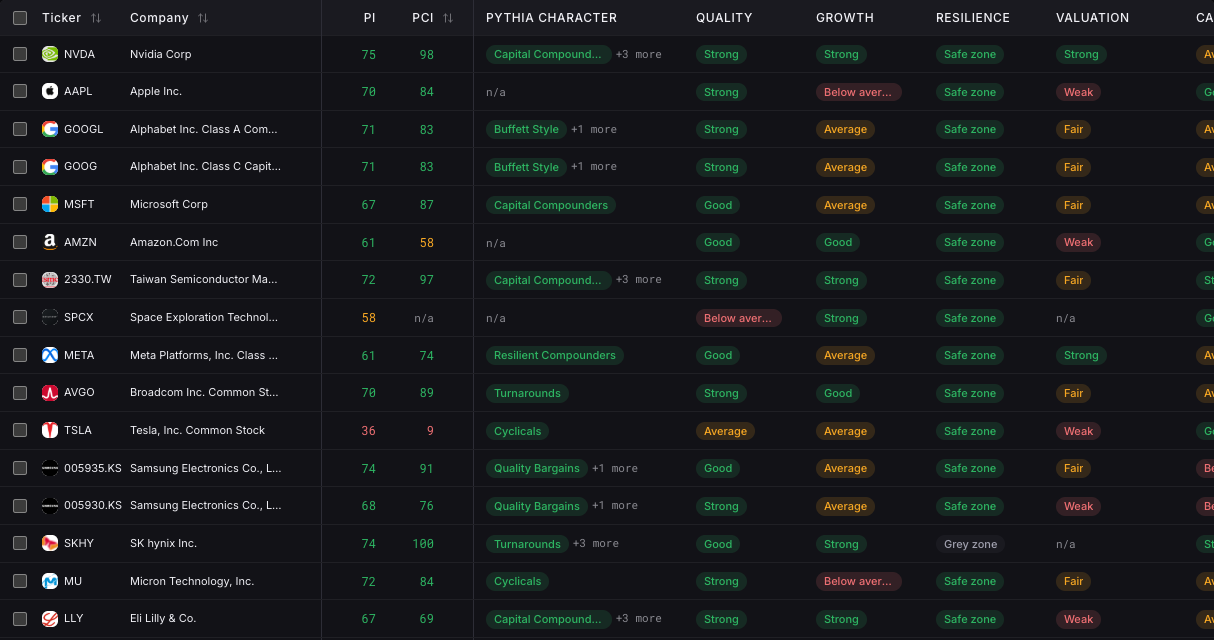Click the Broadcom AVGO logo icon
The height and width of the screenshot is (640, 1214).
[x=50, y=393]
